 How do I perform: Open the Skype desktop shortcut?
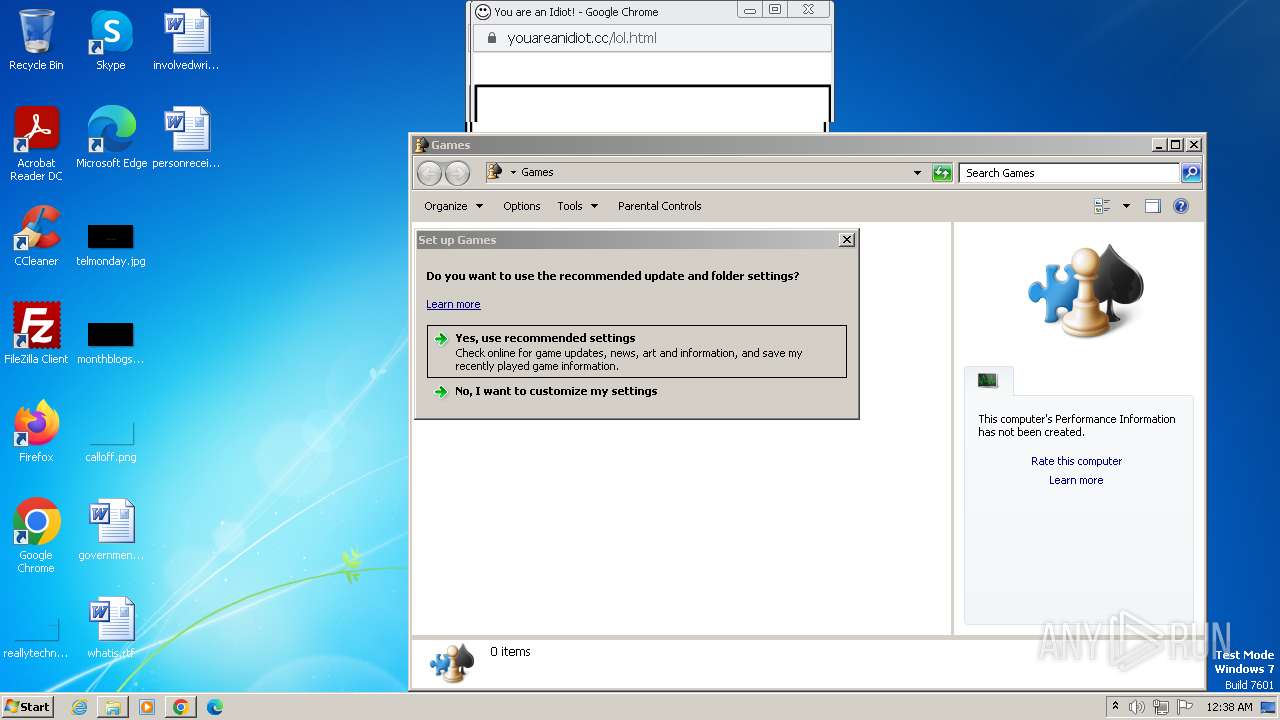[x=110, y=40]
